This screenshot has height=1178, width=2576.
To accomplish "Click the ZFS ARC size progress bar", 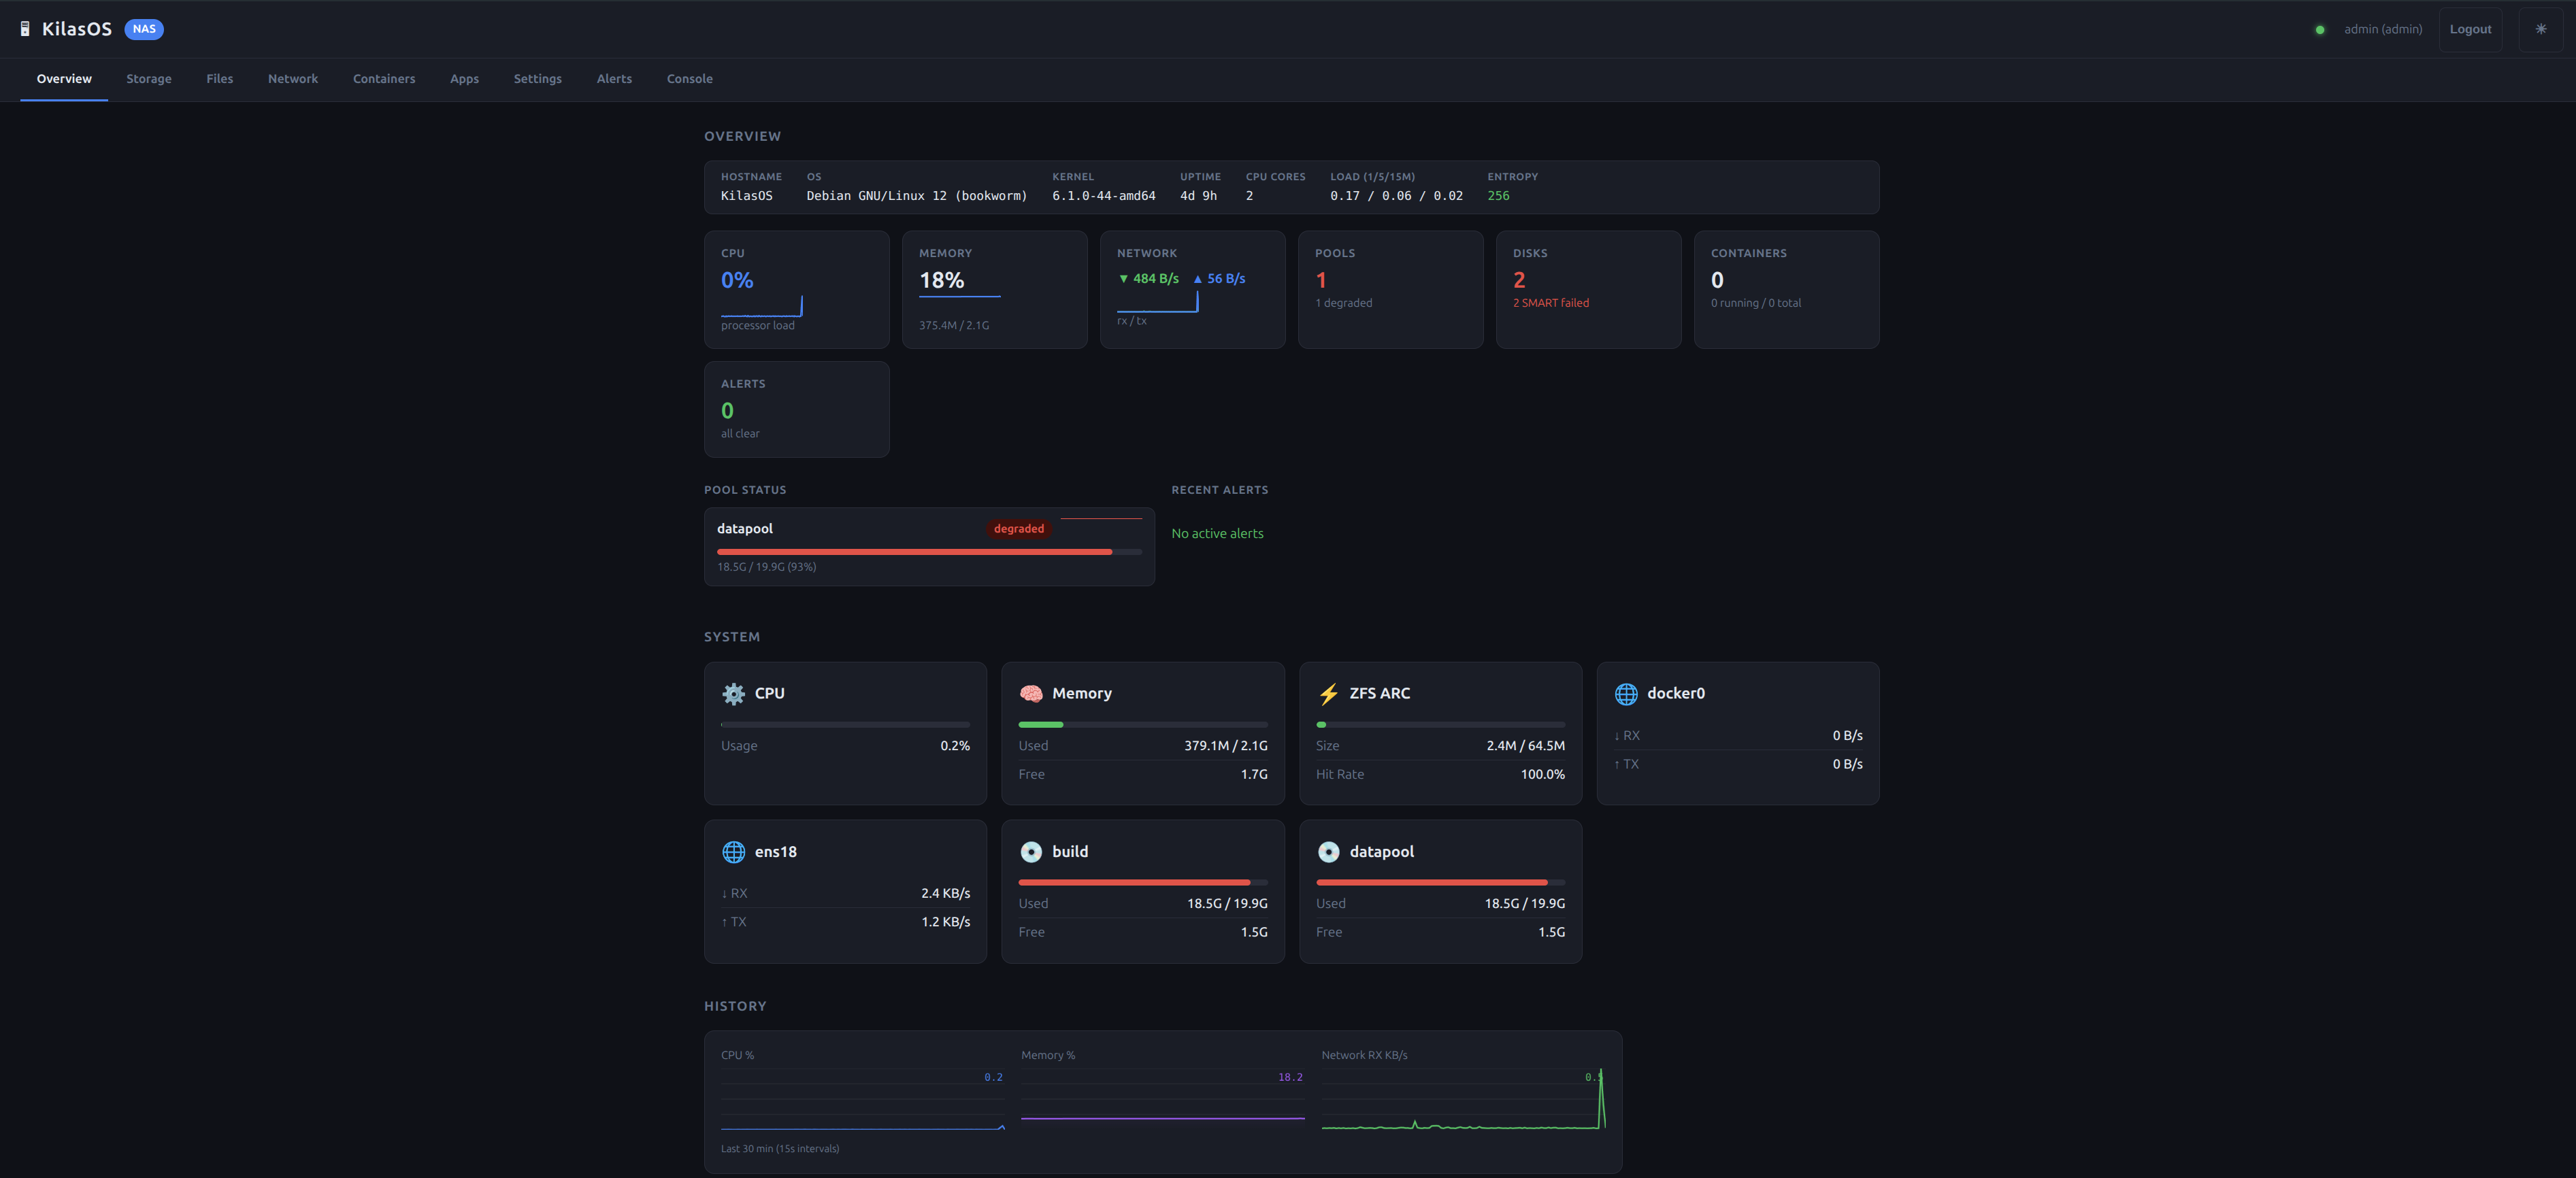I will 1440,724.
